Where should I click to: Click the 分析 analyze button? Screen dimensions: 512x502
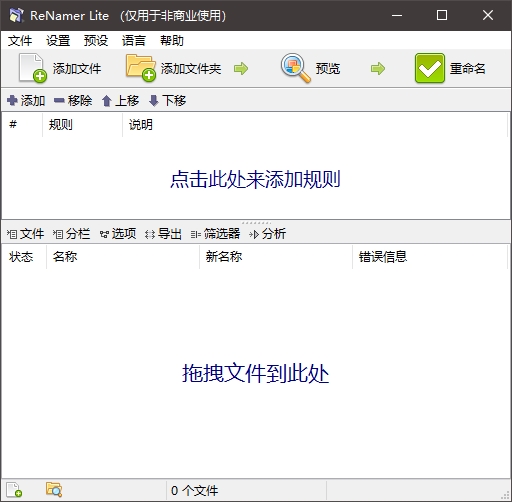pos(267,234)
